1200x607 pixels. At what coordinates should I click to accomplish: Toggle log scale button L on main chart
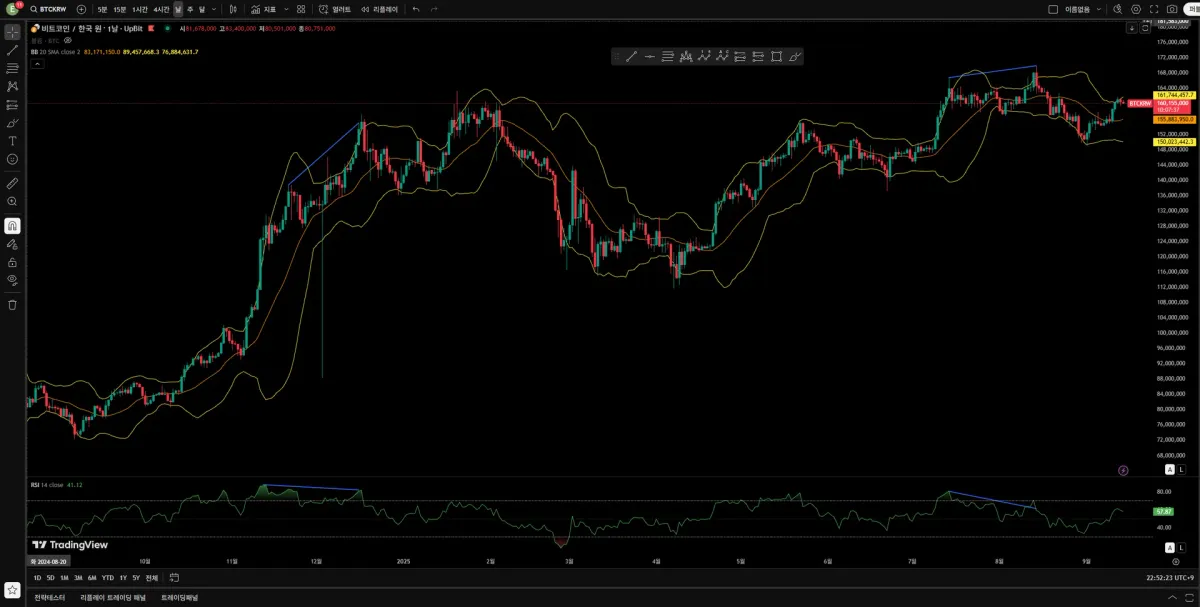click(1182, 469)
